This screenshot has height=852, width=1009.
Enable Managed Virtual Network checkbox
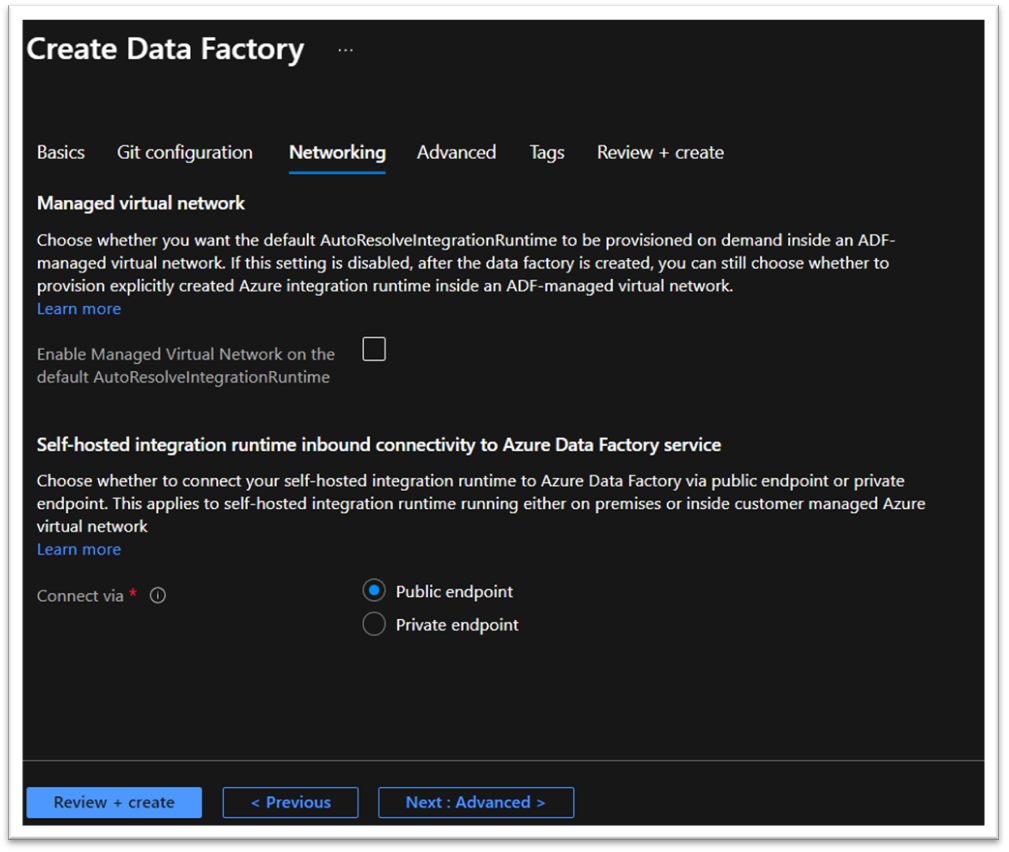coord(374,349)
